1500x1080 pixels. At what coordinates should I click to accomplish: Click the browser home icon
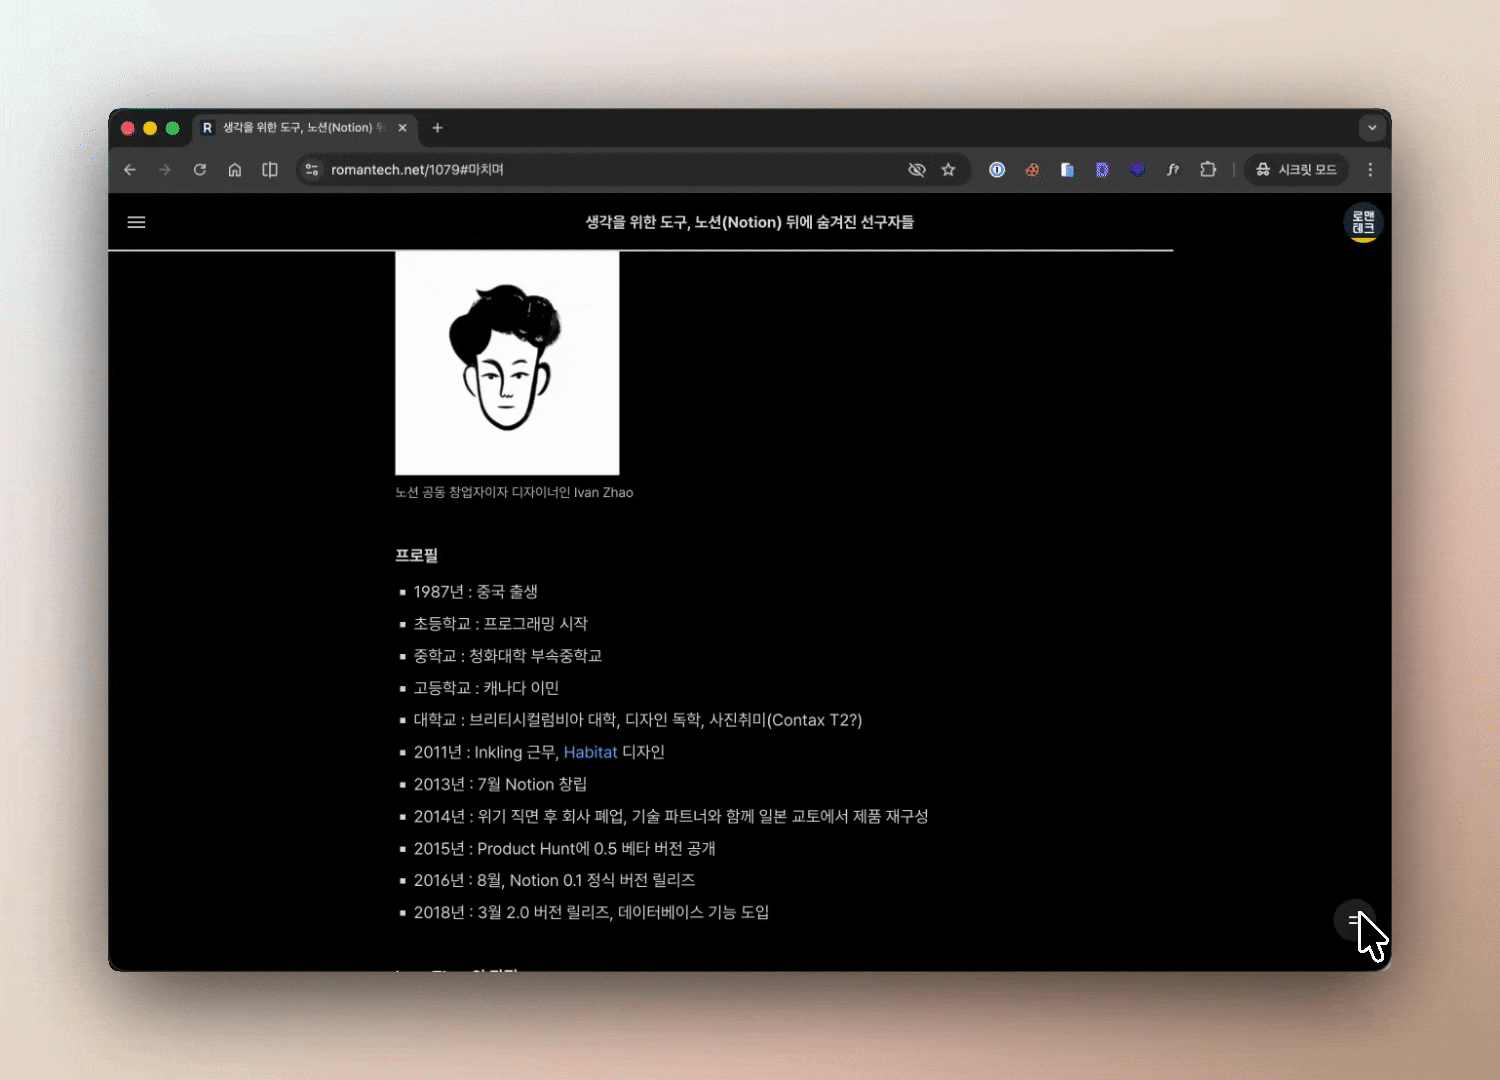tap(235, 170)
